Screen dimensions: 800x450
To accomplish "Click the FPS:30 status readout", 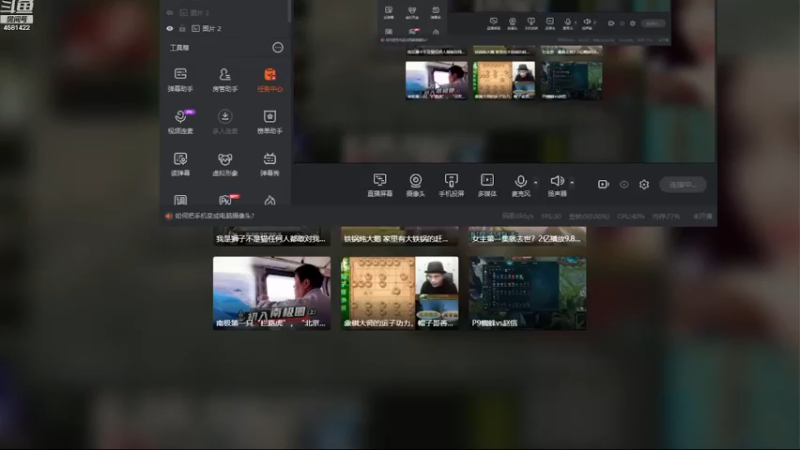I will [551, 216].
